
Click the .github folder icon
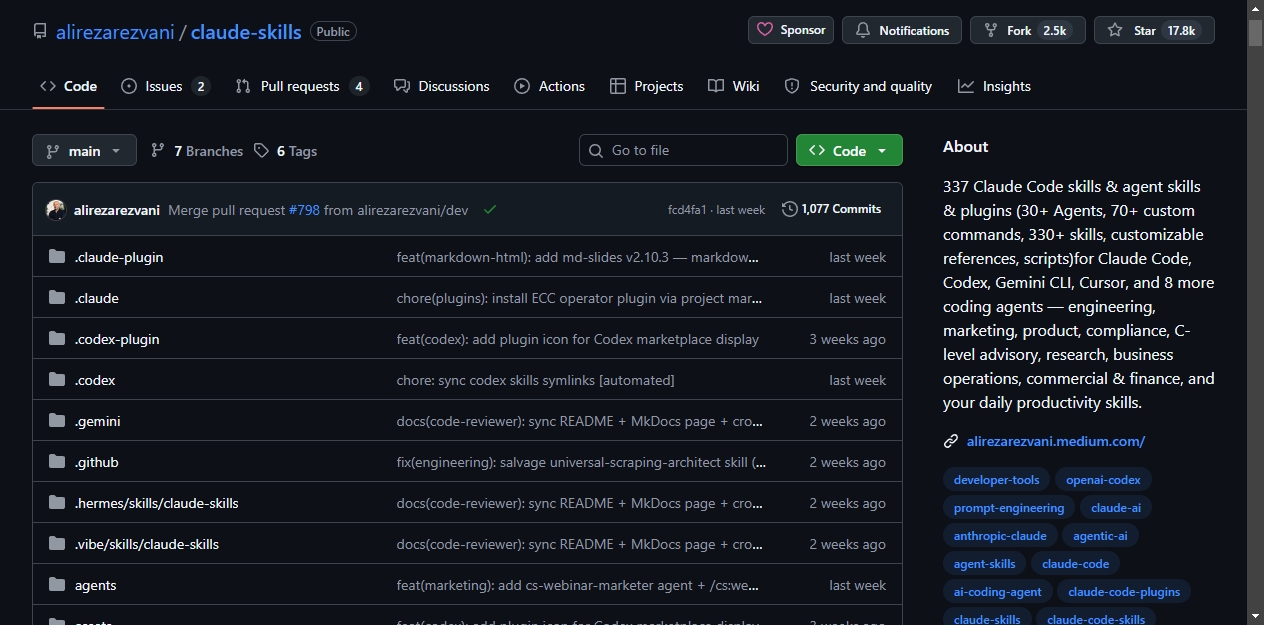pyautogui.click(x=57, y=462)
